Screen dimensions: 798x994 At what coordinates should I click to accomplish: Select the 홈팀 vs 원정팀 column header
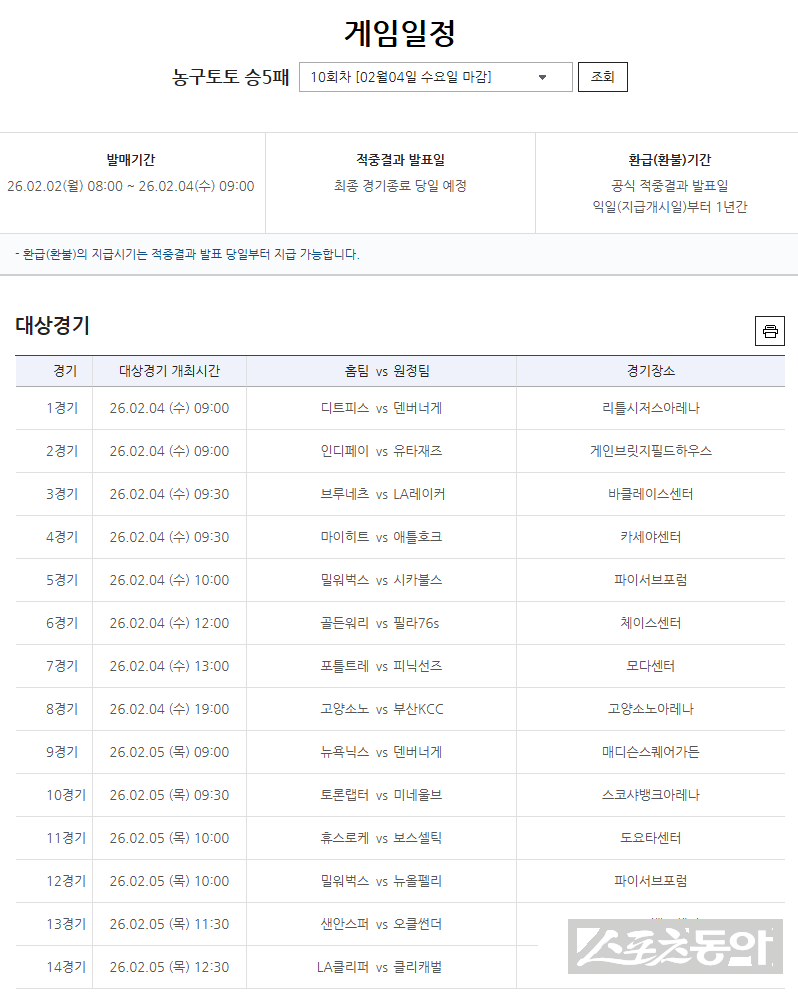point(381,371)
